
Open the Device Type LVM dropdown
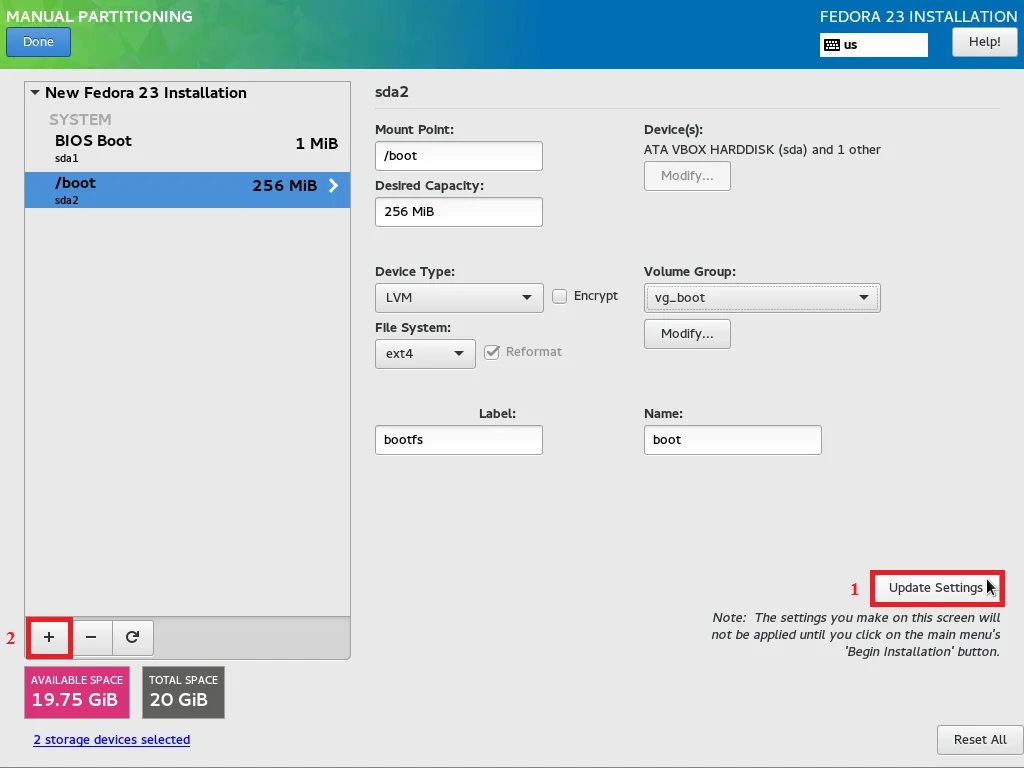[459, 298]
